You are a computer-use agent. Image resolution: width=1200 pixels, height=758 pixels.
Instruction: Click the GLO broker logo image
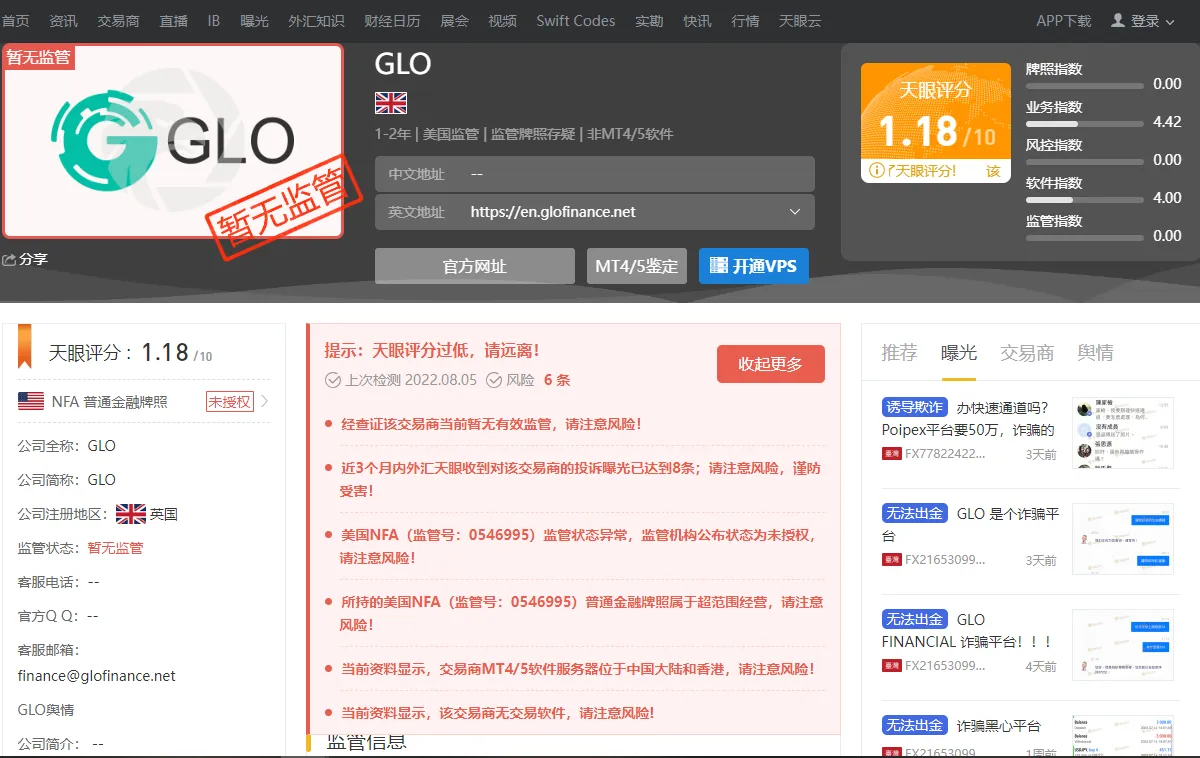point(172,141)
